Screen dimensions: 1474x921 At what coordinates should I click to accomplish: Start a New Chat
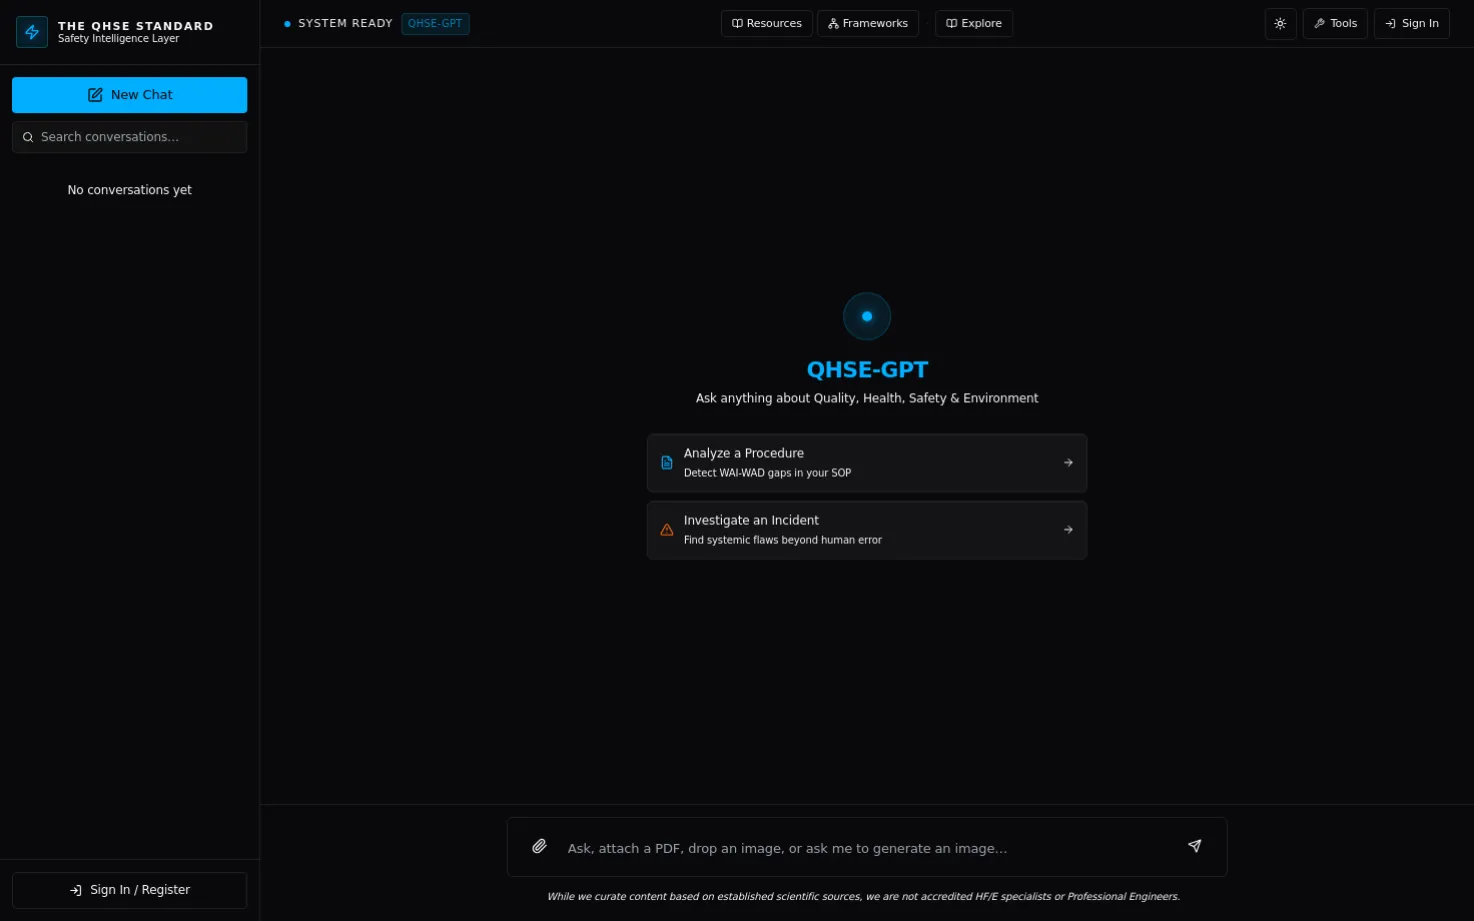[130, 95]
